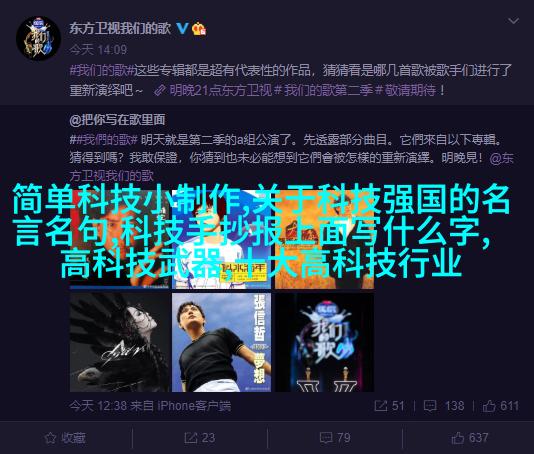Click the 收藏 favorite star button
The width and height of the screenshot is (534, 454).
tap(65, 438)
